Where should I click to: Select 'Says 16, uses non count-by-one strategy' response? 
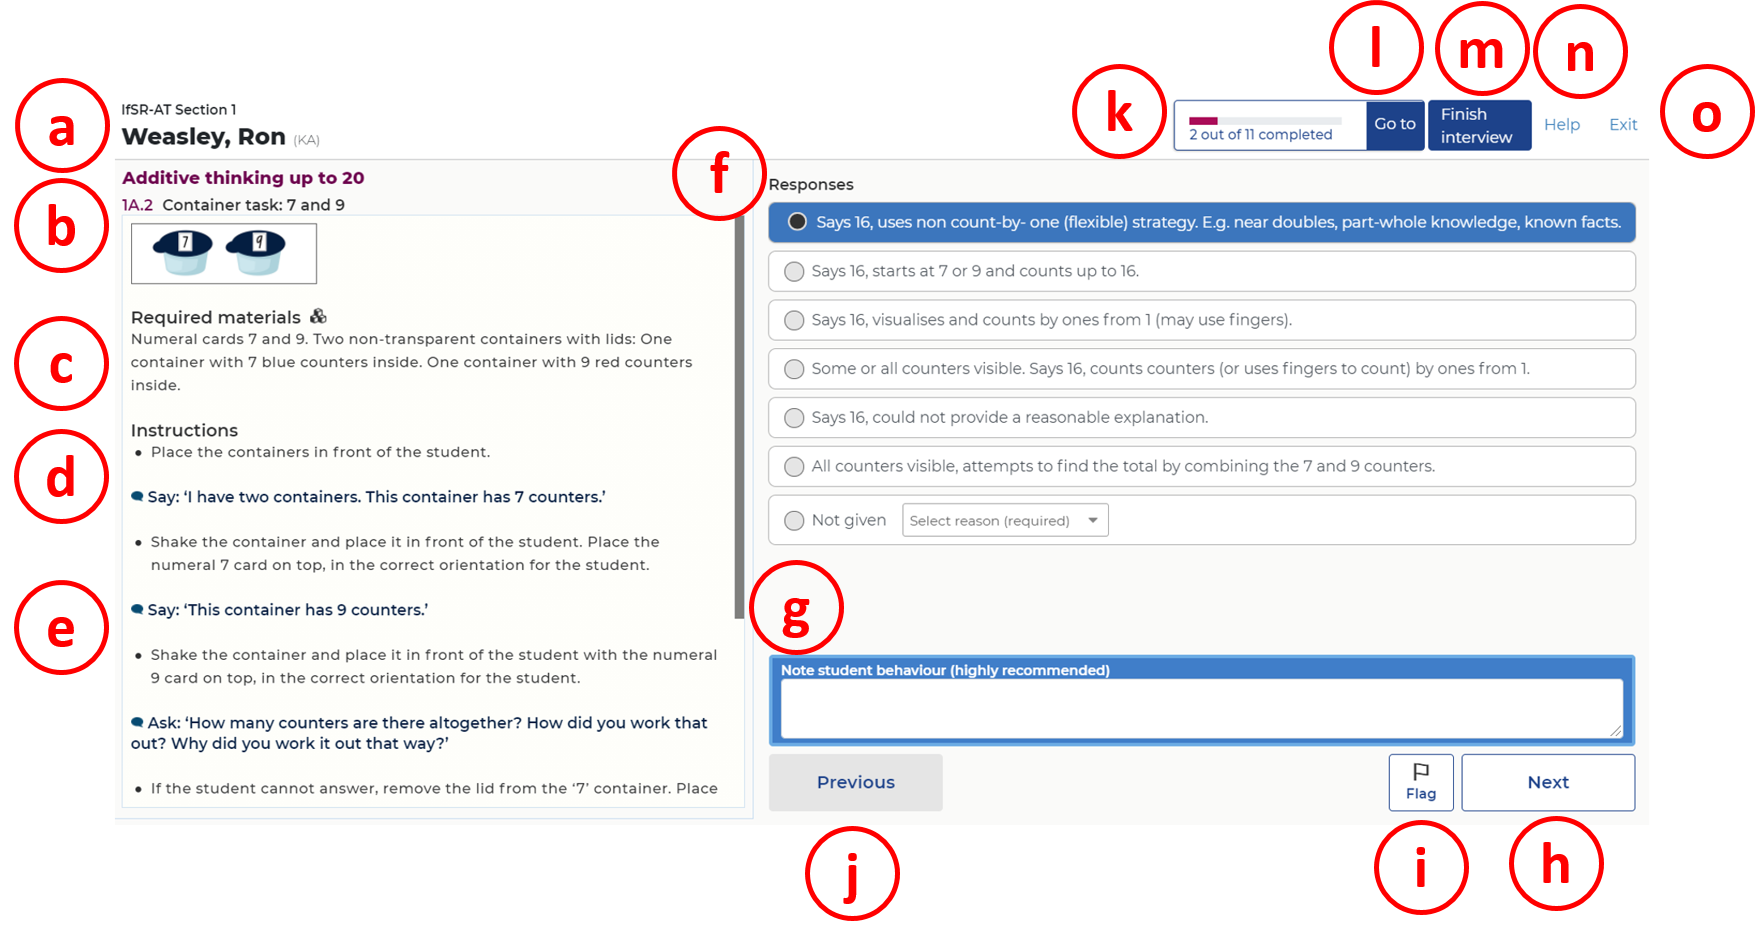tap(1201, 222)
